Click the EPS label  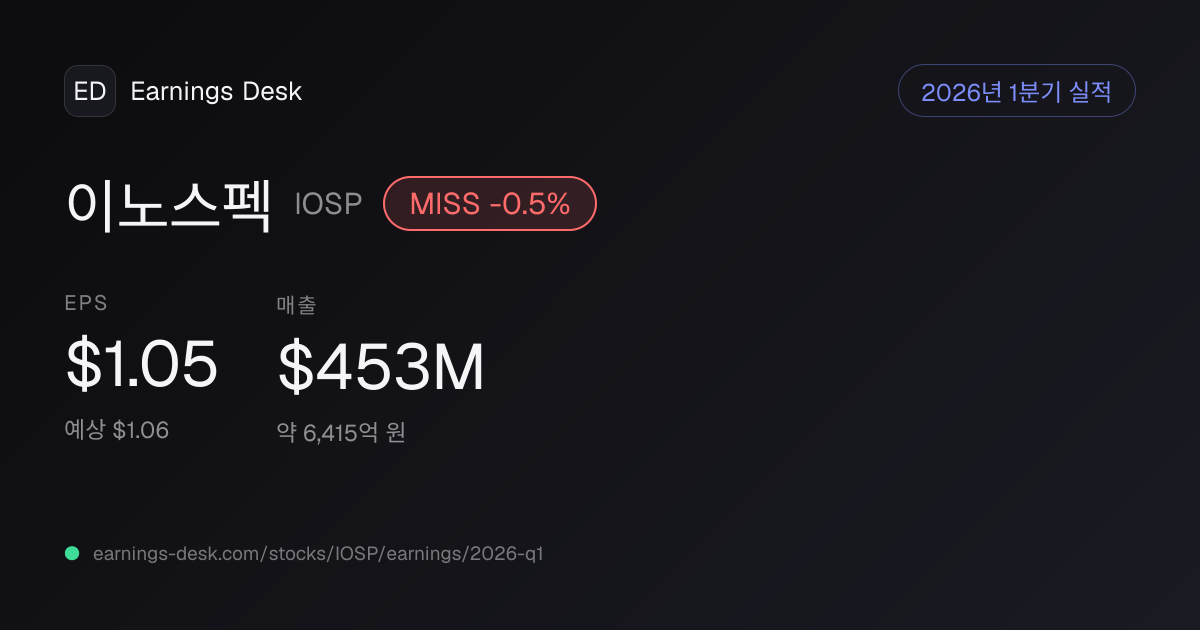[85, 304]
